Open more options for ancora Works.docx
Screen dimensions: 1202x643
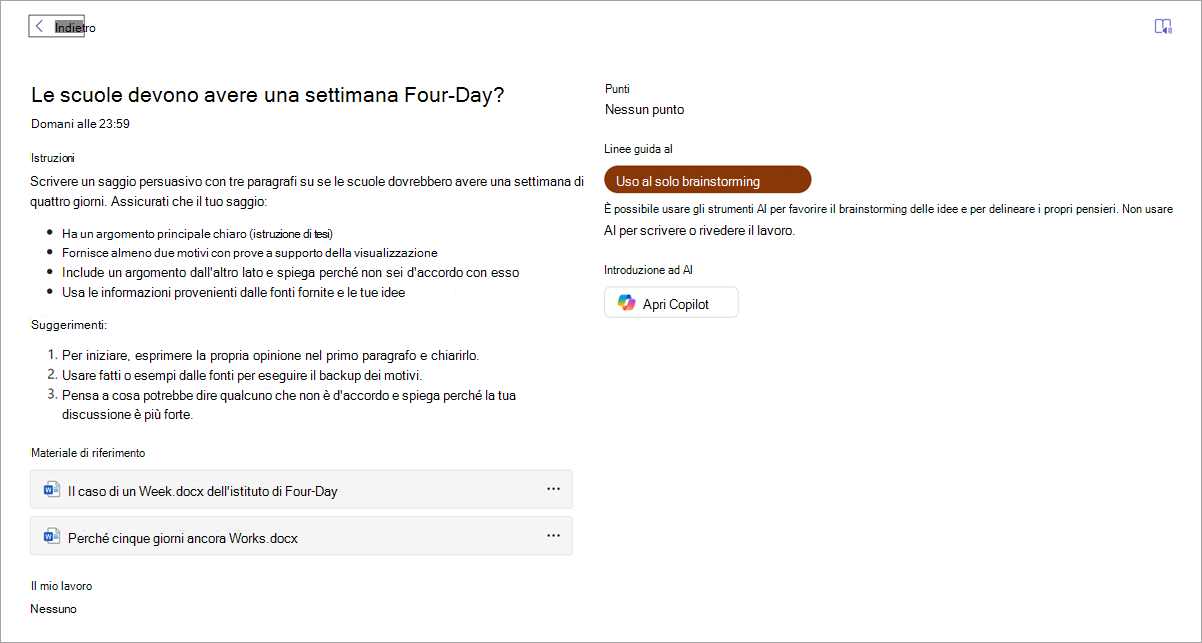(x=553, y=536)
